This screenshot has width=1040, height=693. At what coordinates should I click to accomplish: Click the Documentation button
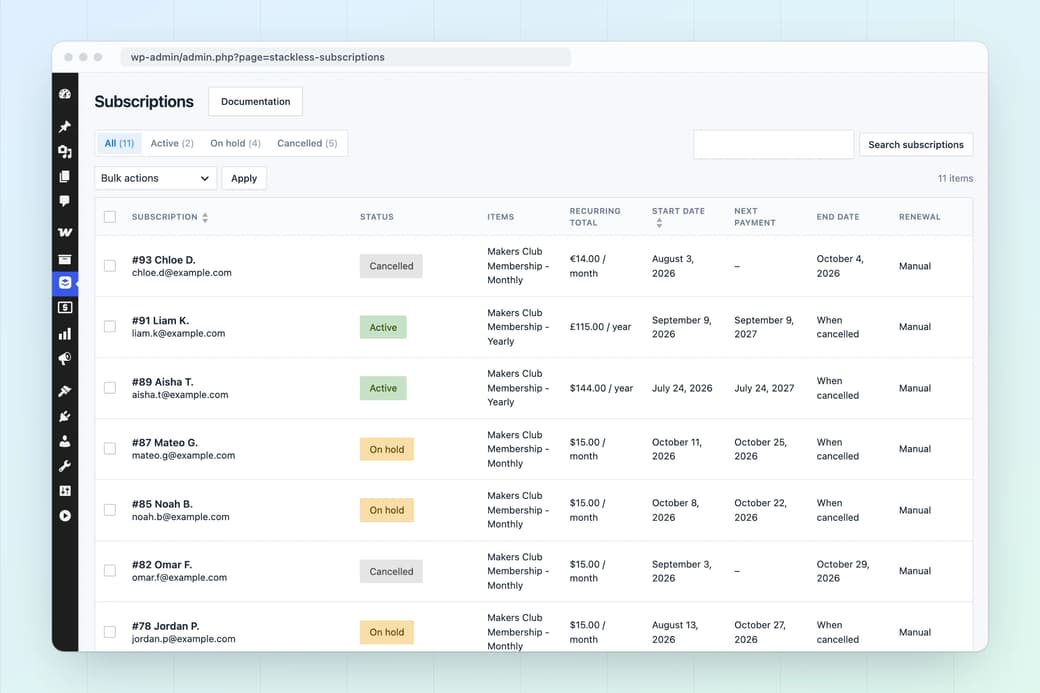click(x=255, y=101)
